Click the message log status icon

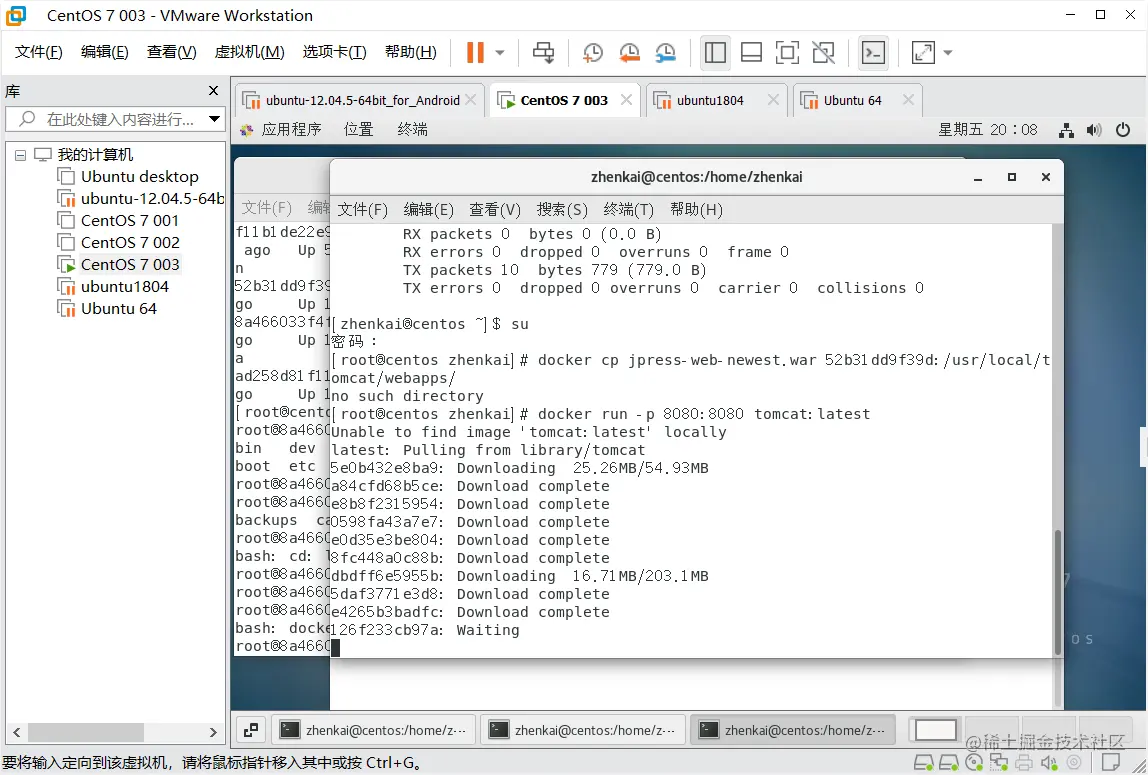pos(1111,763)
